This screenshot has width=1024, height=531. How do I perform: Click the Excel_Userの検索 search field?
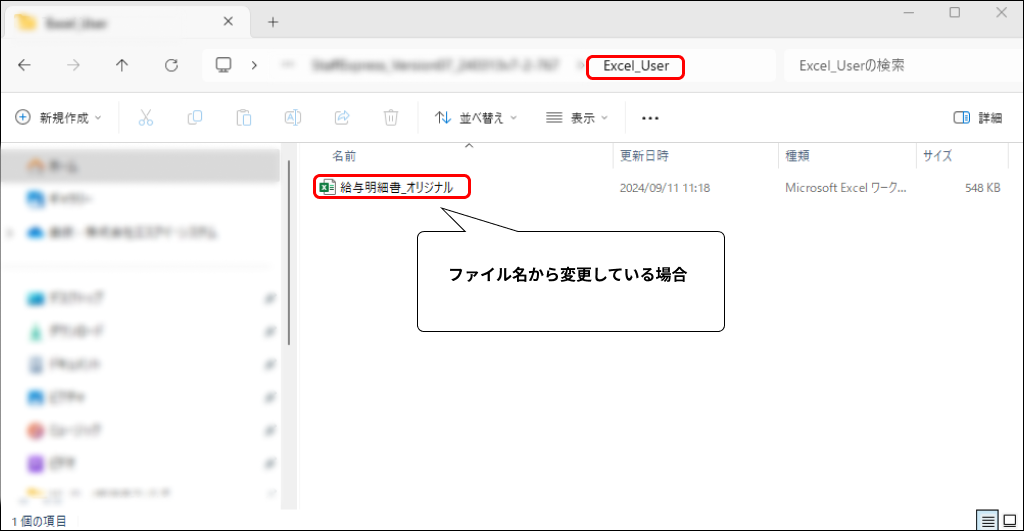[901, 65]
